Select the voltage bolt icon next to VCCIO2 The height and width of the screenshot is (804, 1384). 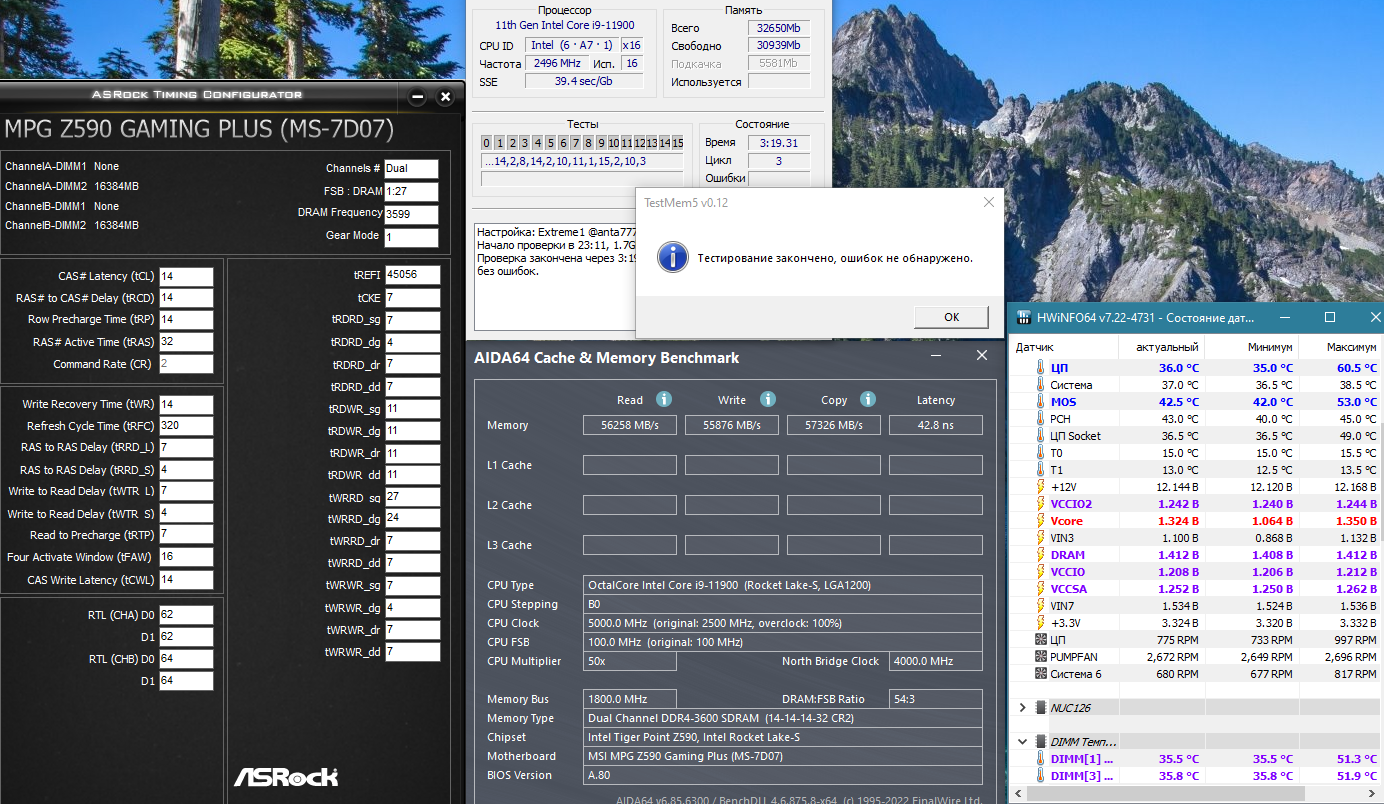pyautogui.click(x=1040, y=504)
